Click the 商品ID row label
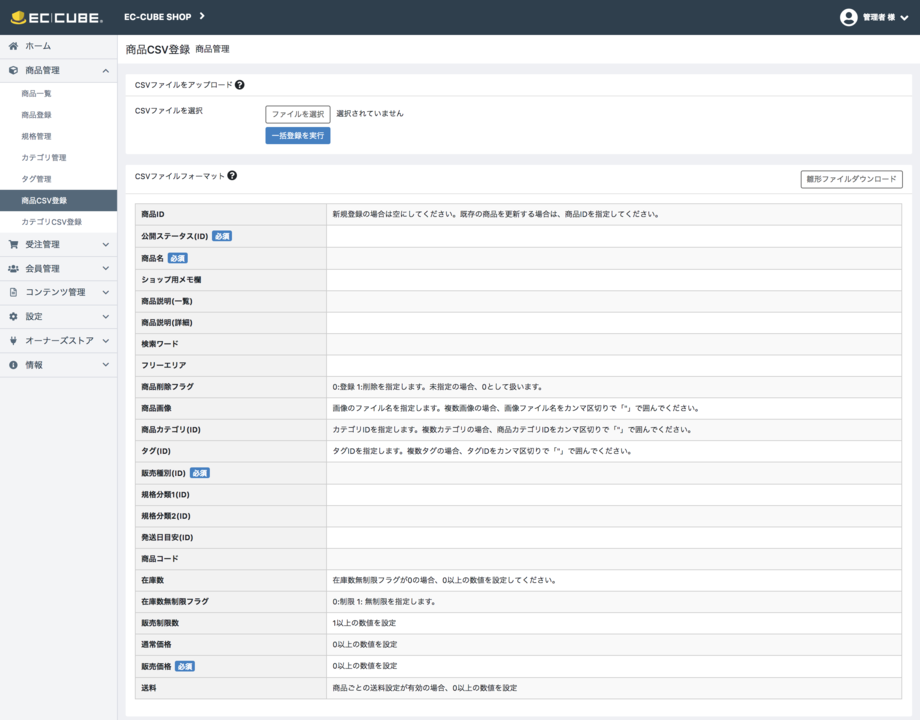This screenshot has width=920, height=720. pos(153,214)
